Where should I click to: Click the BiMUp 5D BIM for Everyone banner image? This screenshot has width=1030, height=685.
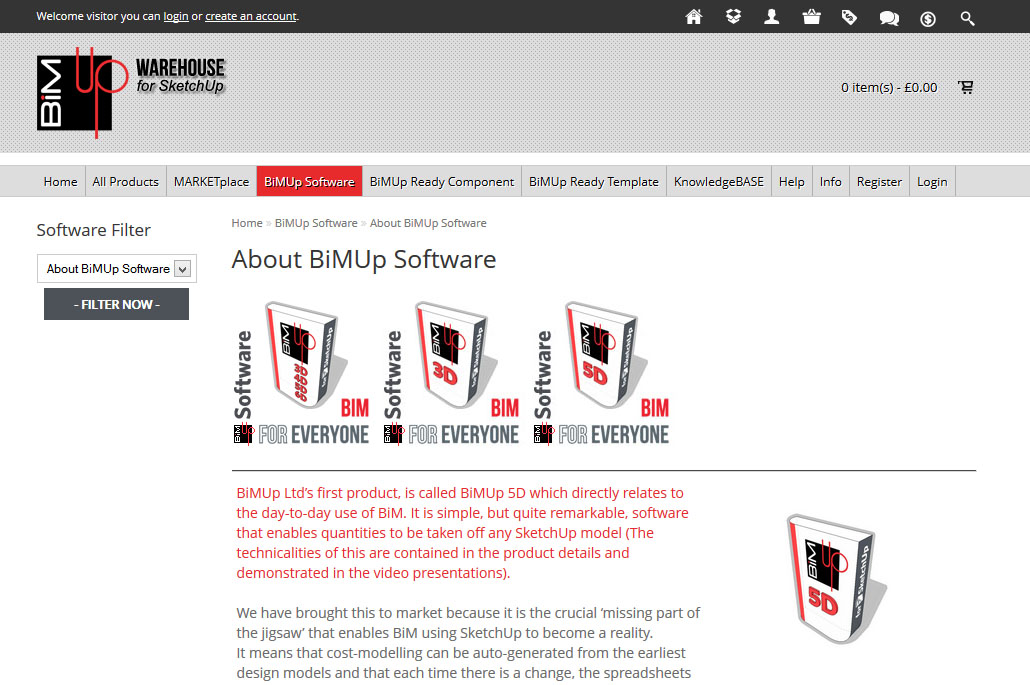[601, 372]
